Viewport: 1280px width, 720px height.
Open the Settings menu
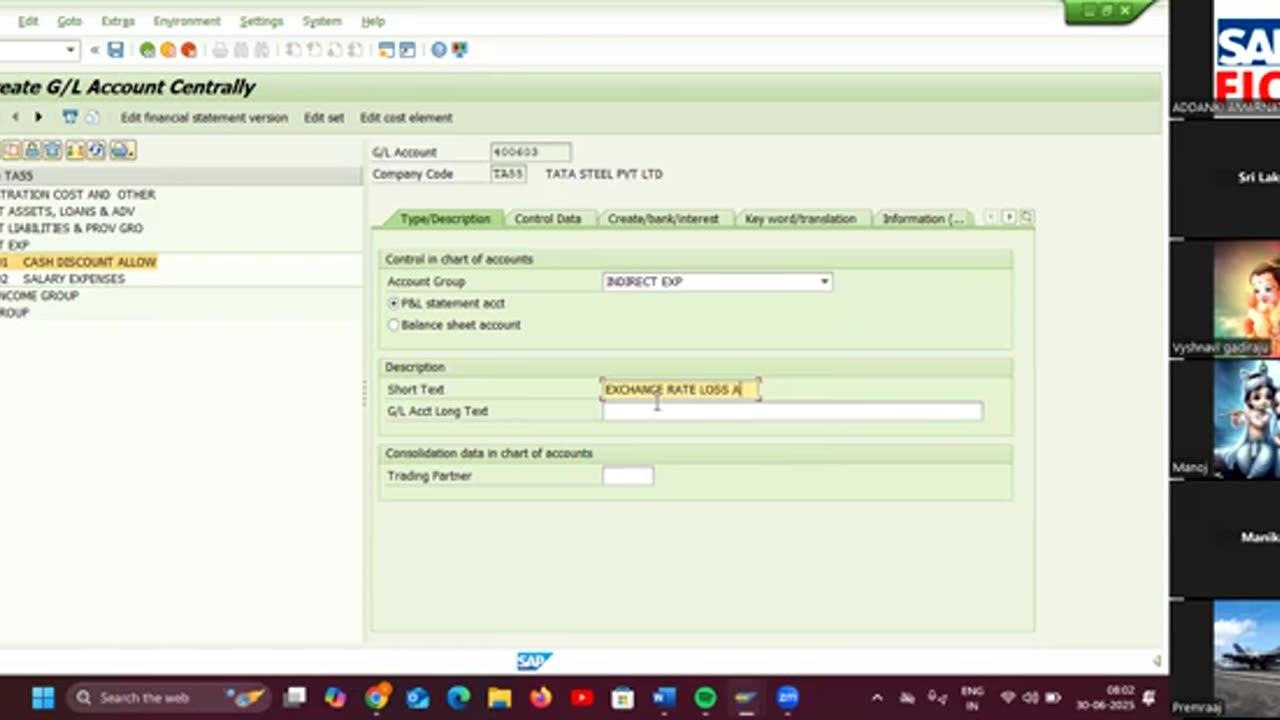pyautogui.click(x=261, y=21)
